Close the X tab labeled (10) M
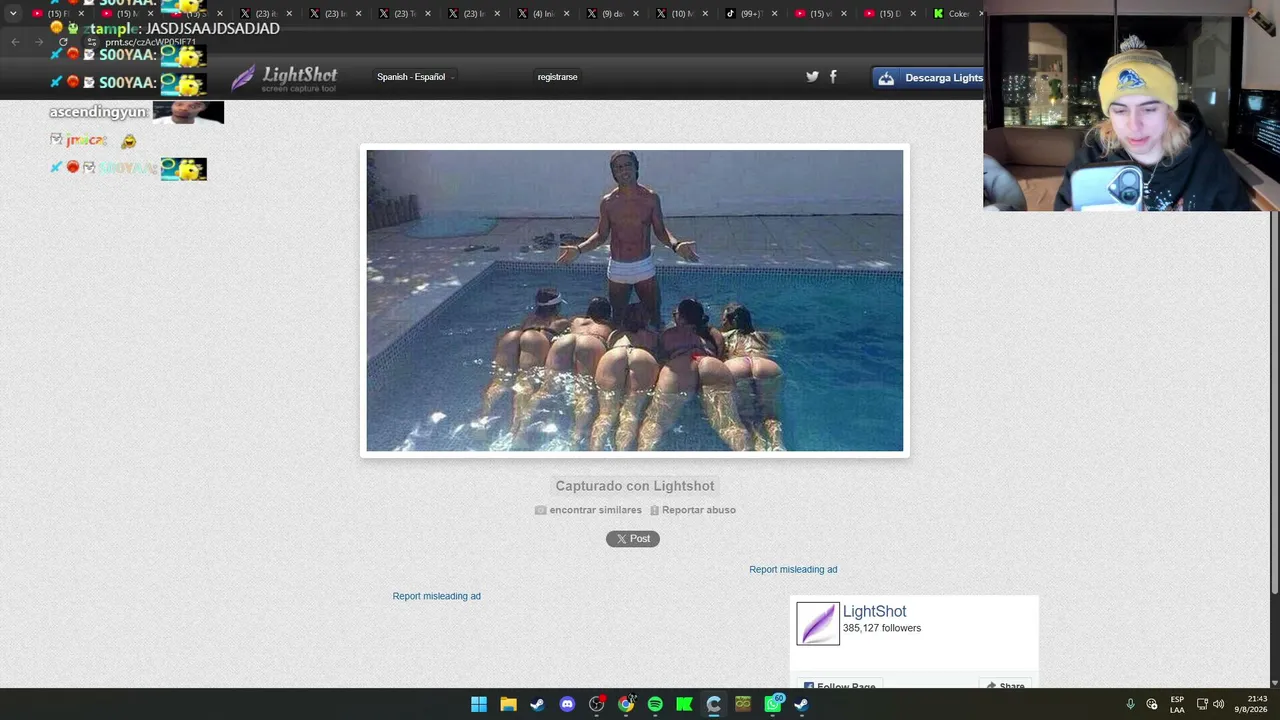This screenshot has width=1280, height=720. (x=705, y=14)
